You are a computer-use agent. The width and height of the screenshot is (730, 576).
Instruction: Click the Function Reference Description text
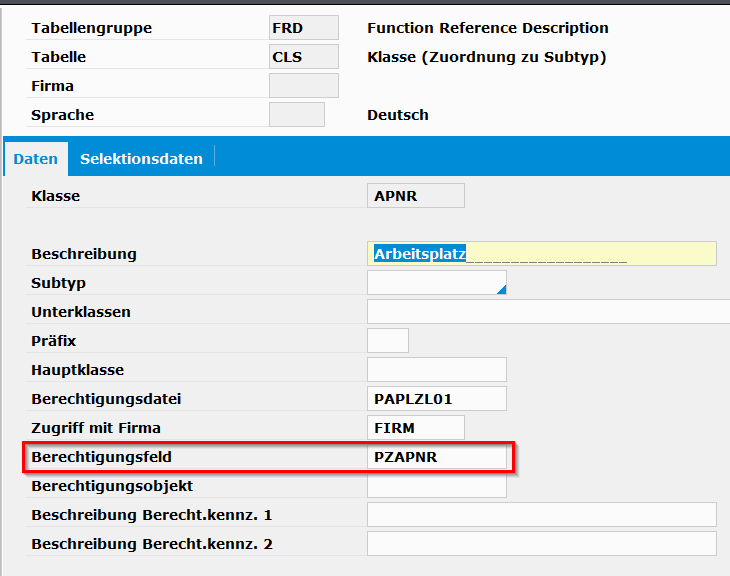tap(487, 28)
